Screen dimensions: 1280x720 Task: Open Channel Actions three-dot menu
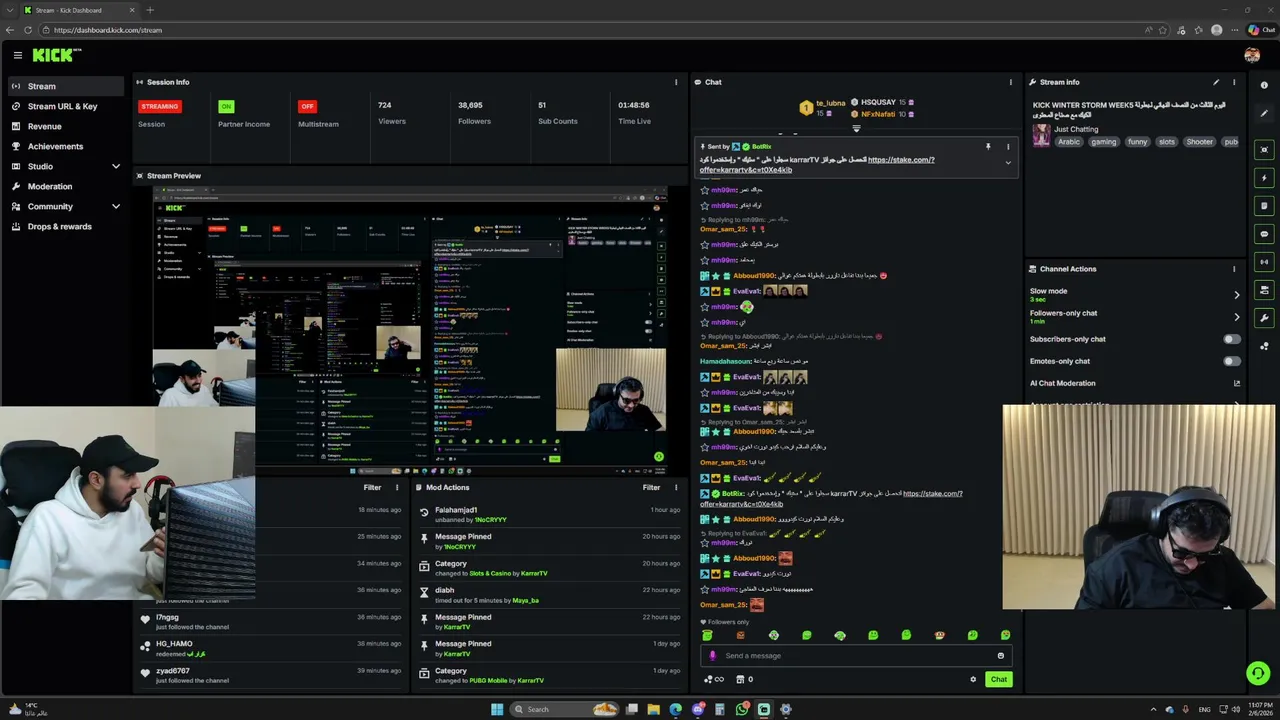point(1234,269)
